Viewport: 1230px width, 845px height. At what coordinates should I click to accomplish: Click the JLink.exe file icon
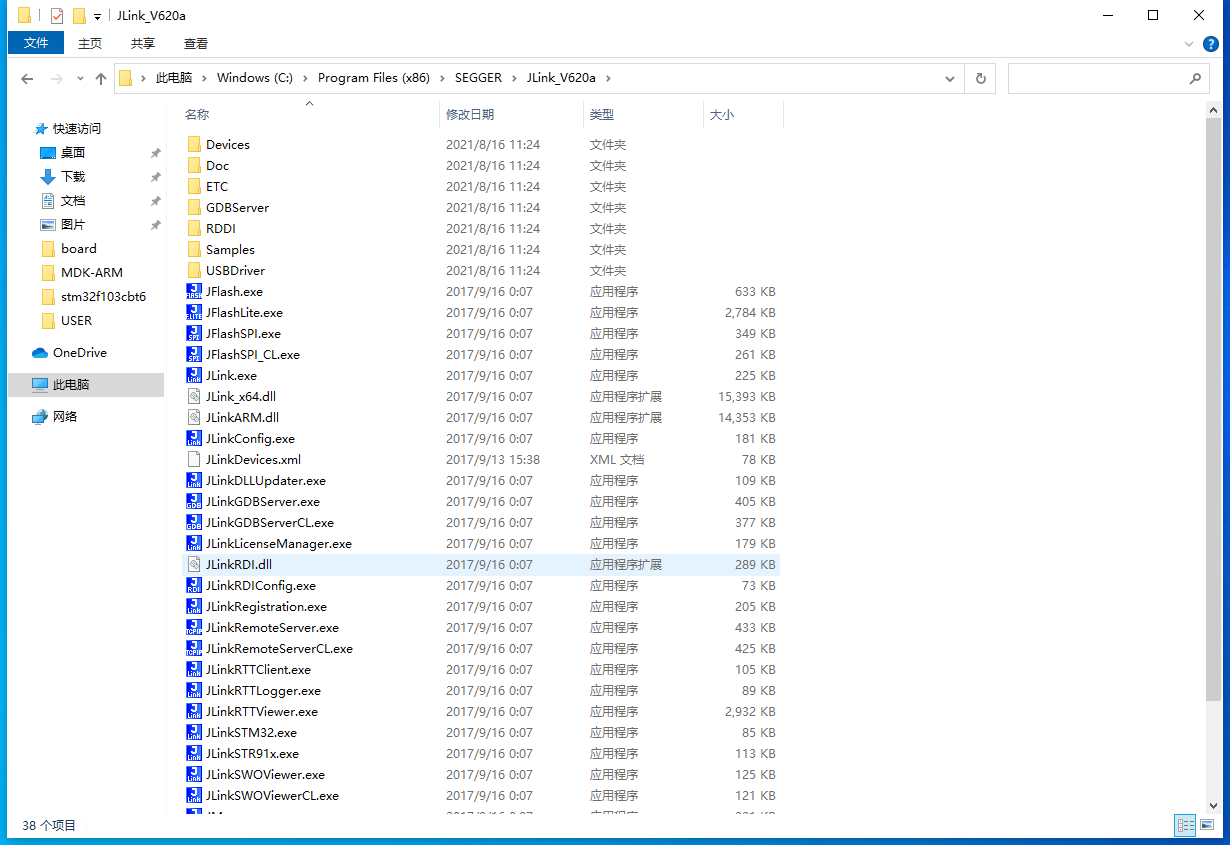(x=194, y=376)
